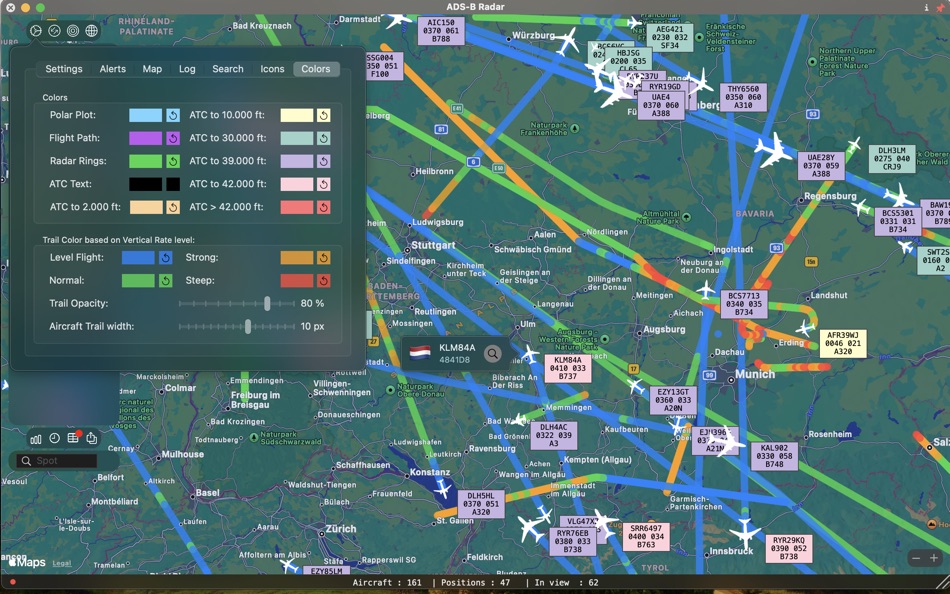Click the red pin icon in title bar
The image size is (950, 594).
940,7
